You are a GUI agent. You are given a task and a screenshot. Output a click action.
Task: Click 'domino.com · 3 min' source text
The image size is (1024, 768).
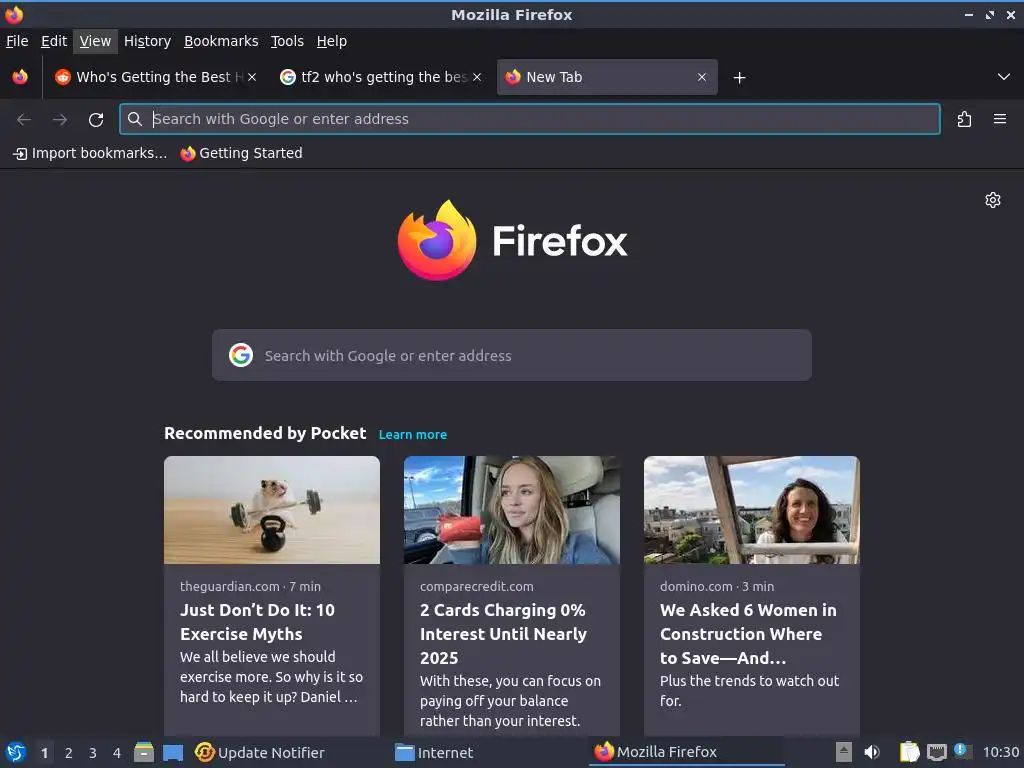pos(717,586)
